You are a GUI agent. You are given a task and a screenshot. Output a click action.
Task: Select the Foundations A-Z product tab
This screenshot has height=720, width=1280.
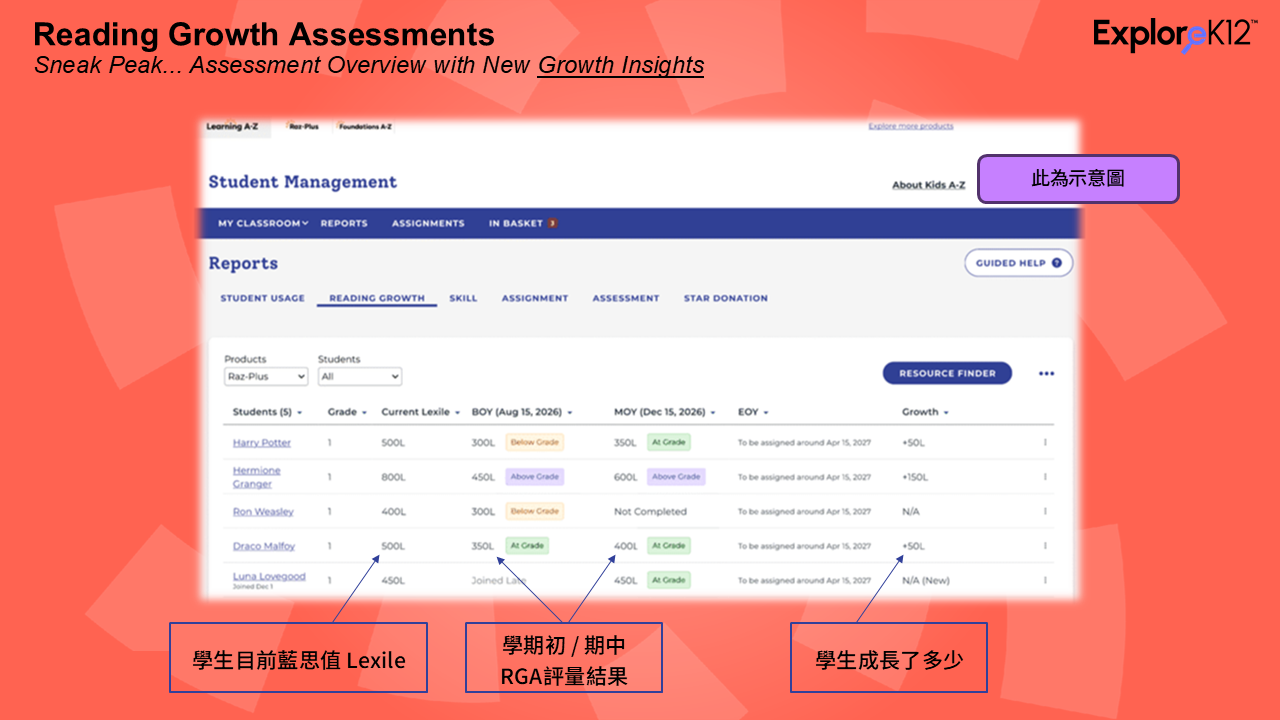365,127
